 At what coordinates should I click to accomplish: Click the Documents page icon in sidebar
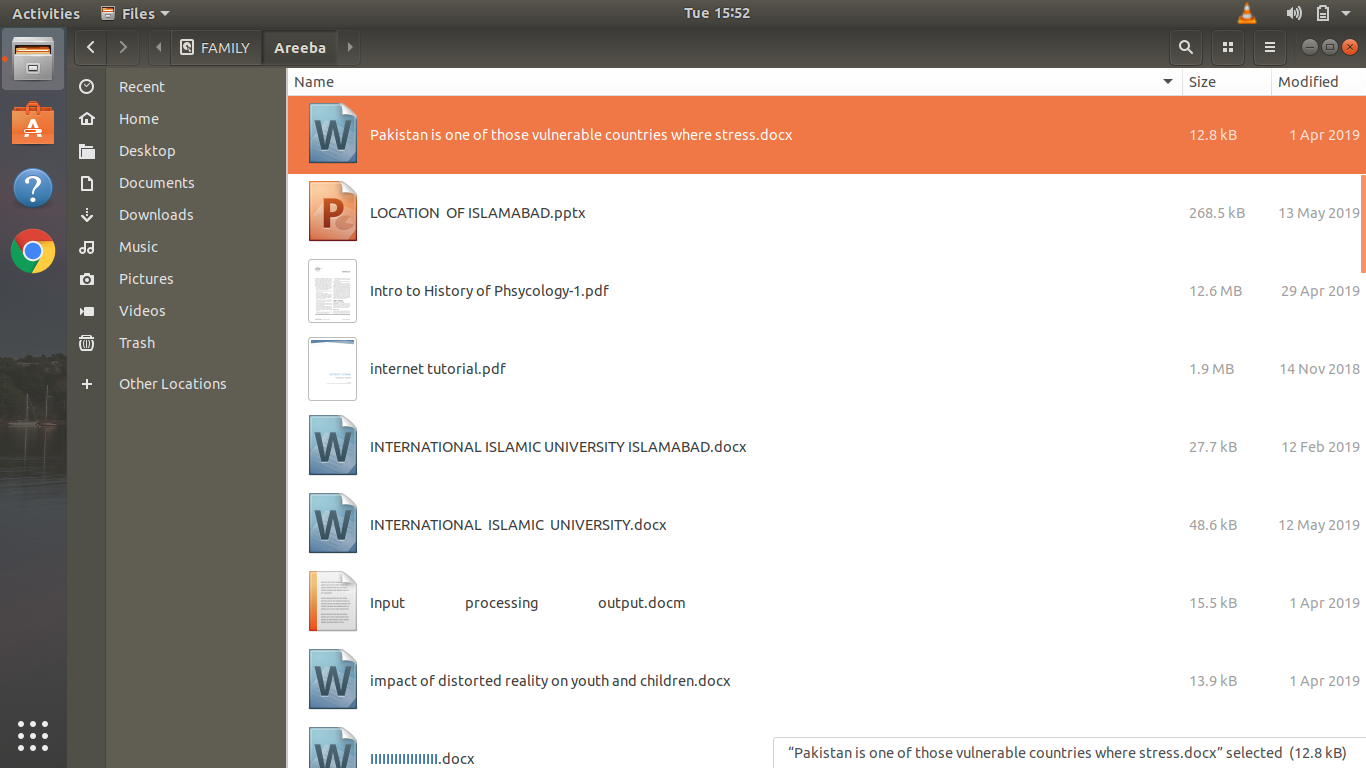coord(87,183)
